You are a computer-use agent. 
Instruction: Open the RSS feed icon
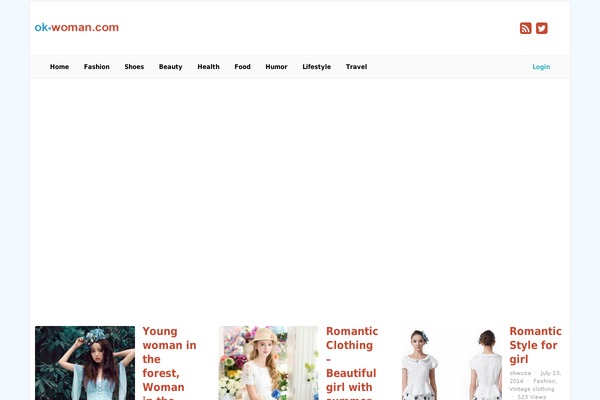pos(525,28)
